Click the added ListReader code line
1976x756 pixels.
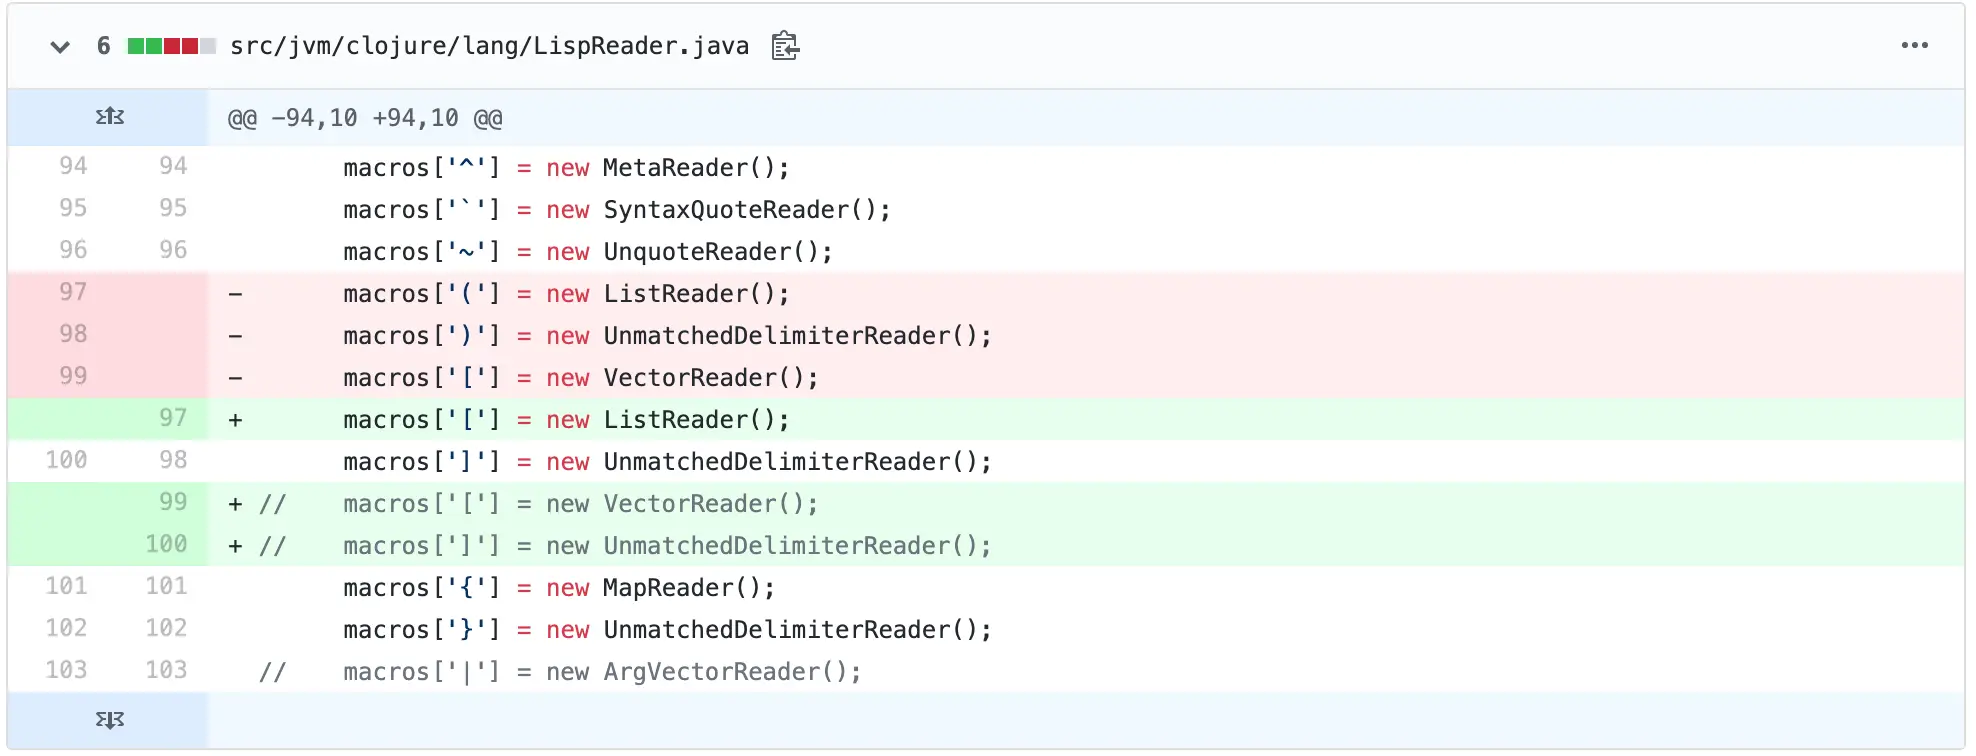coord(566,420)
